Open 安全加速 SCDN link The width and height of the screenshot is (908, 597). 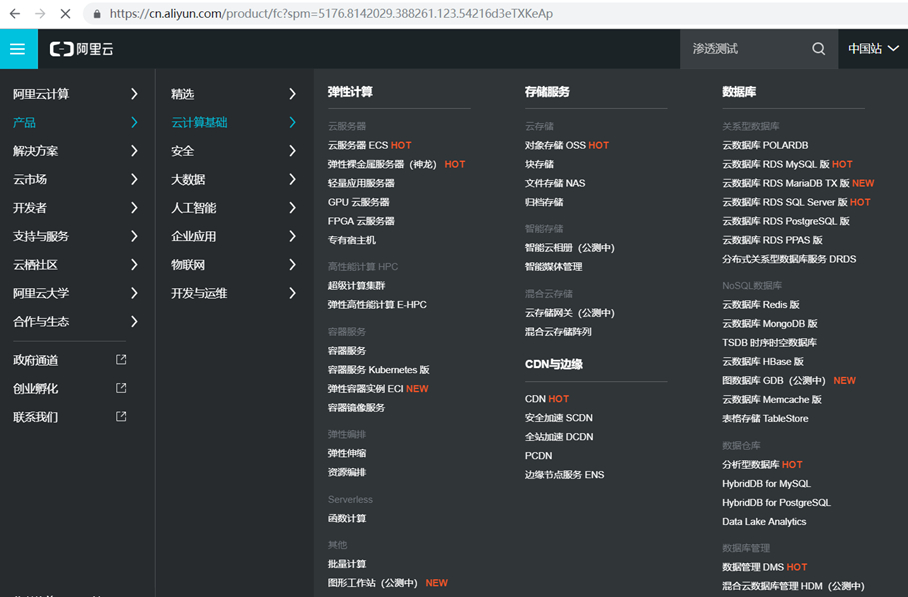click(559, 417)
